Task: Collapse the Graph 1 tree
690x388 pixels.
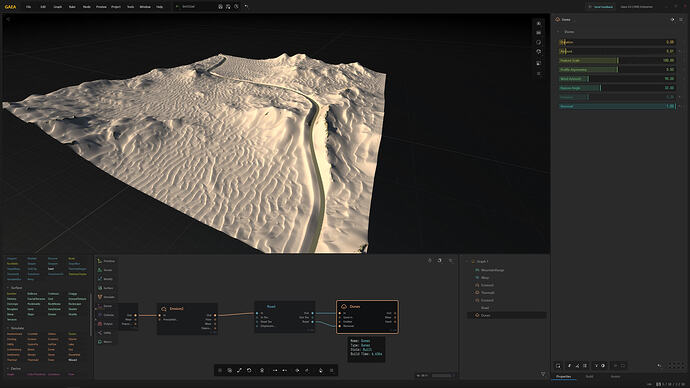Action: click(467, 261)
